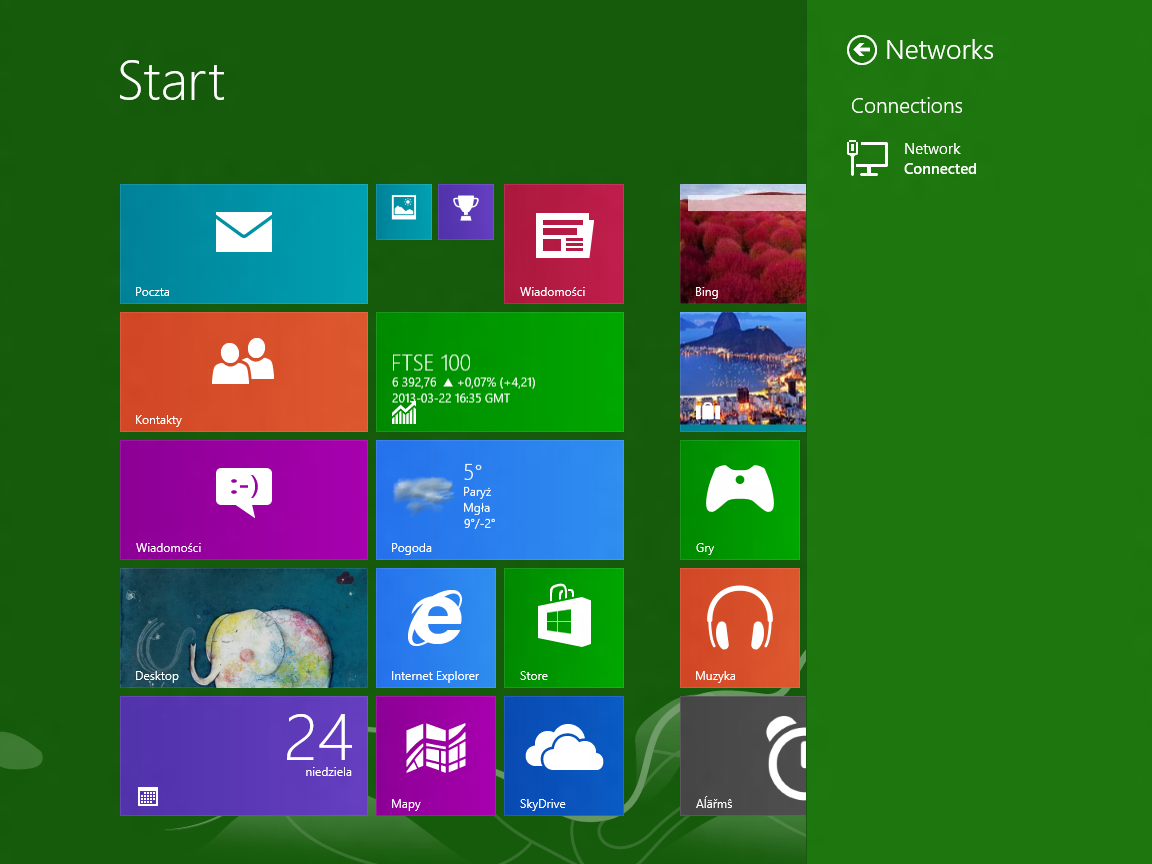Open the travel tile with coastal city photo

tap(743, 372)
